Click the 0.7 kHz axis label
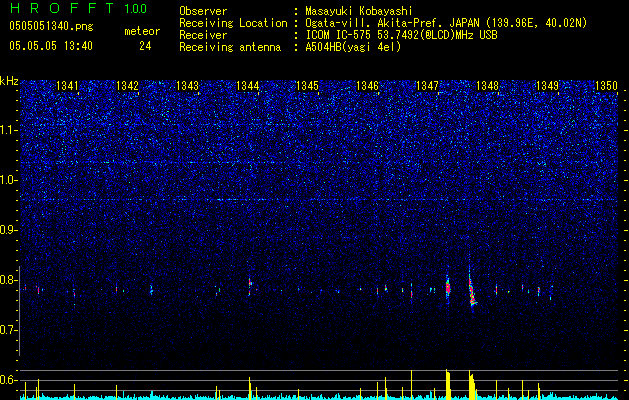Image resolution: width=629 pixels, height=400 pixels. point(9,330)
